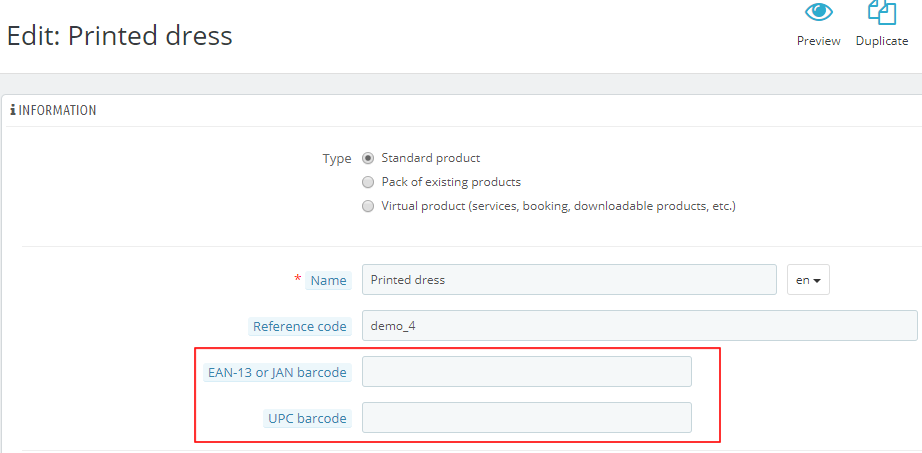Select the Standard product radio button
The height and width of the screenshot is (453, 922).
pos(368,158)
